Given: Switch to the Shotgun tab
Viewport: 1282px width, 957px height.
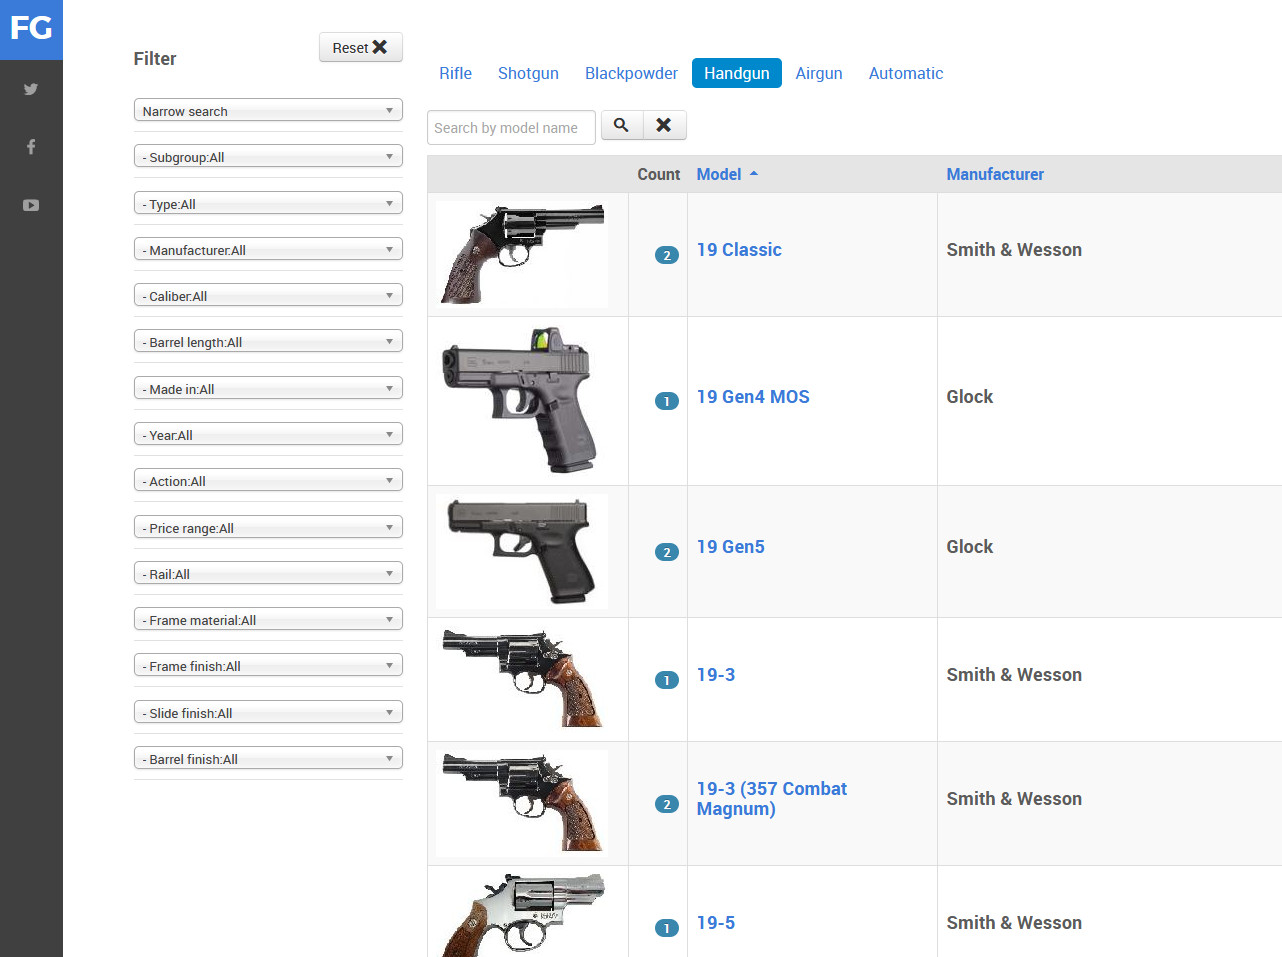Looking at the screenshot, I should (x=528, y=73).
